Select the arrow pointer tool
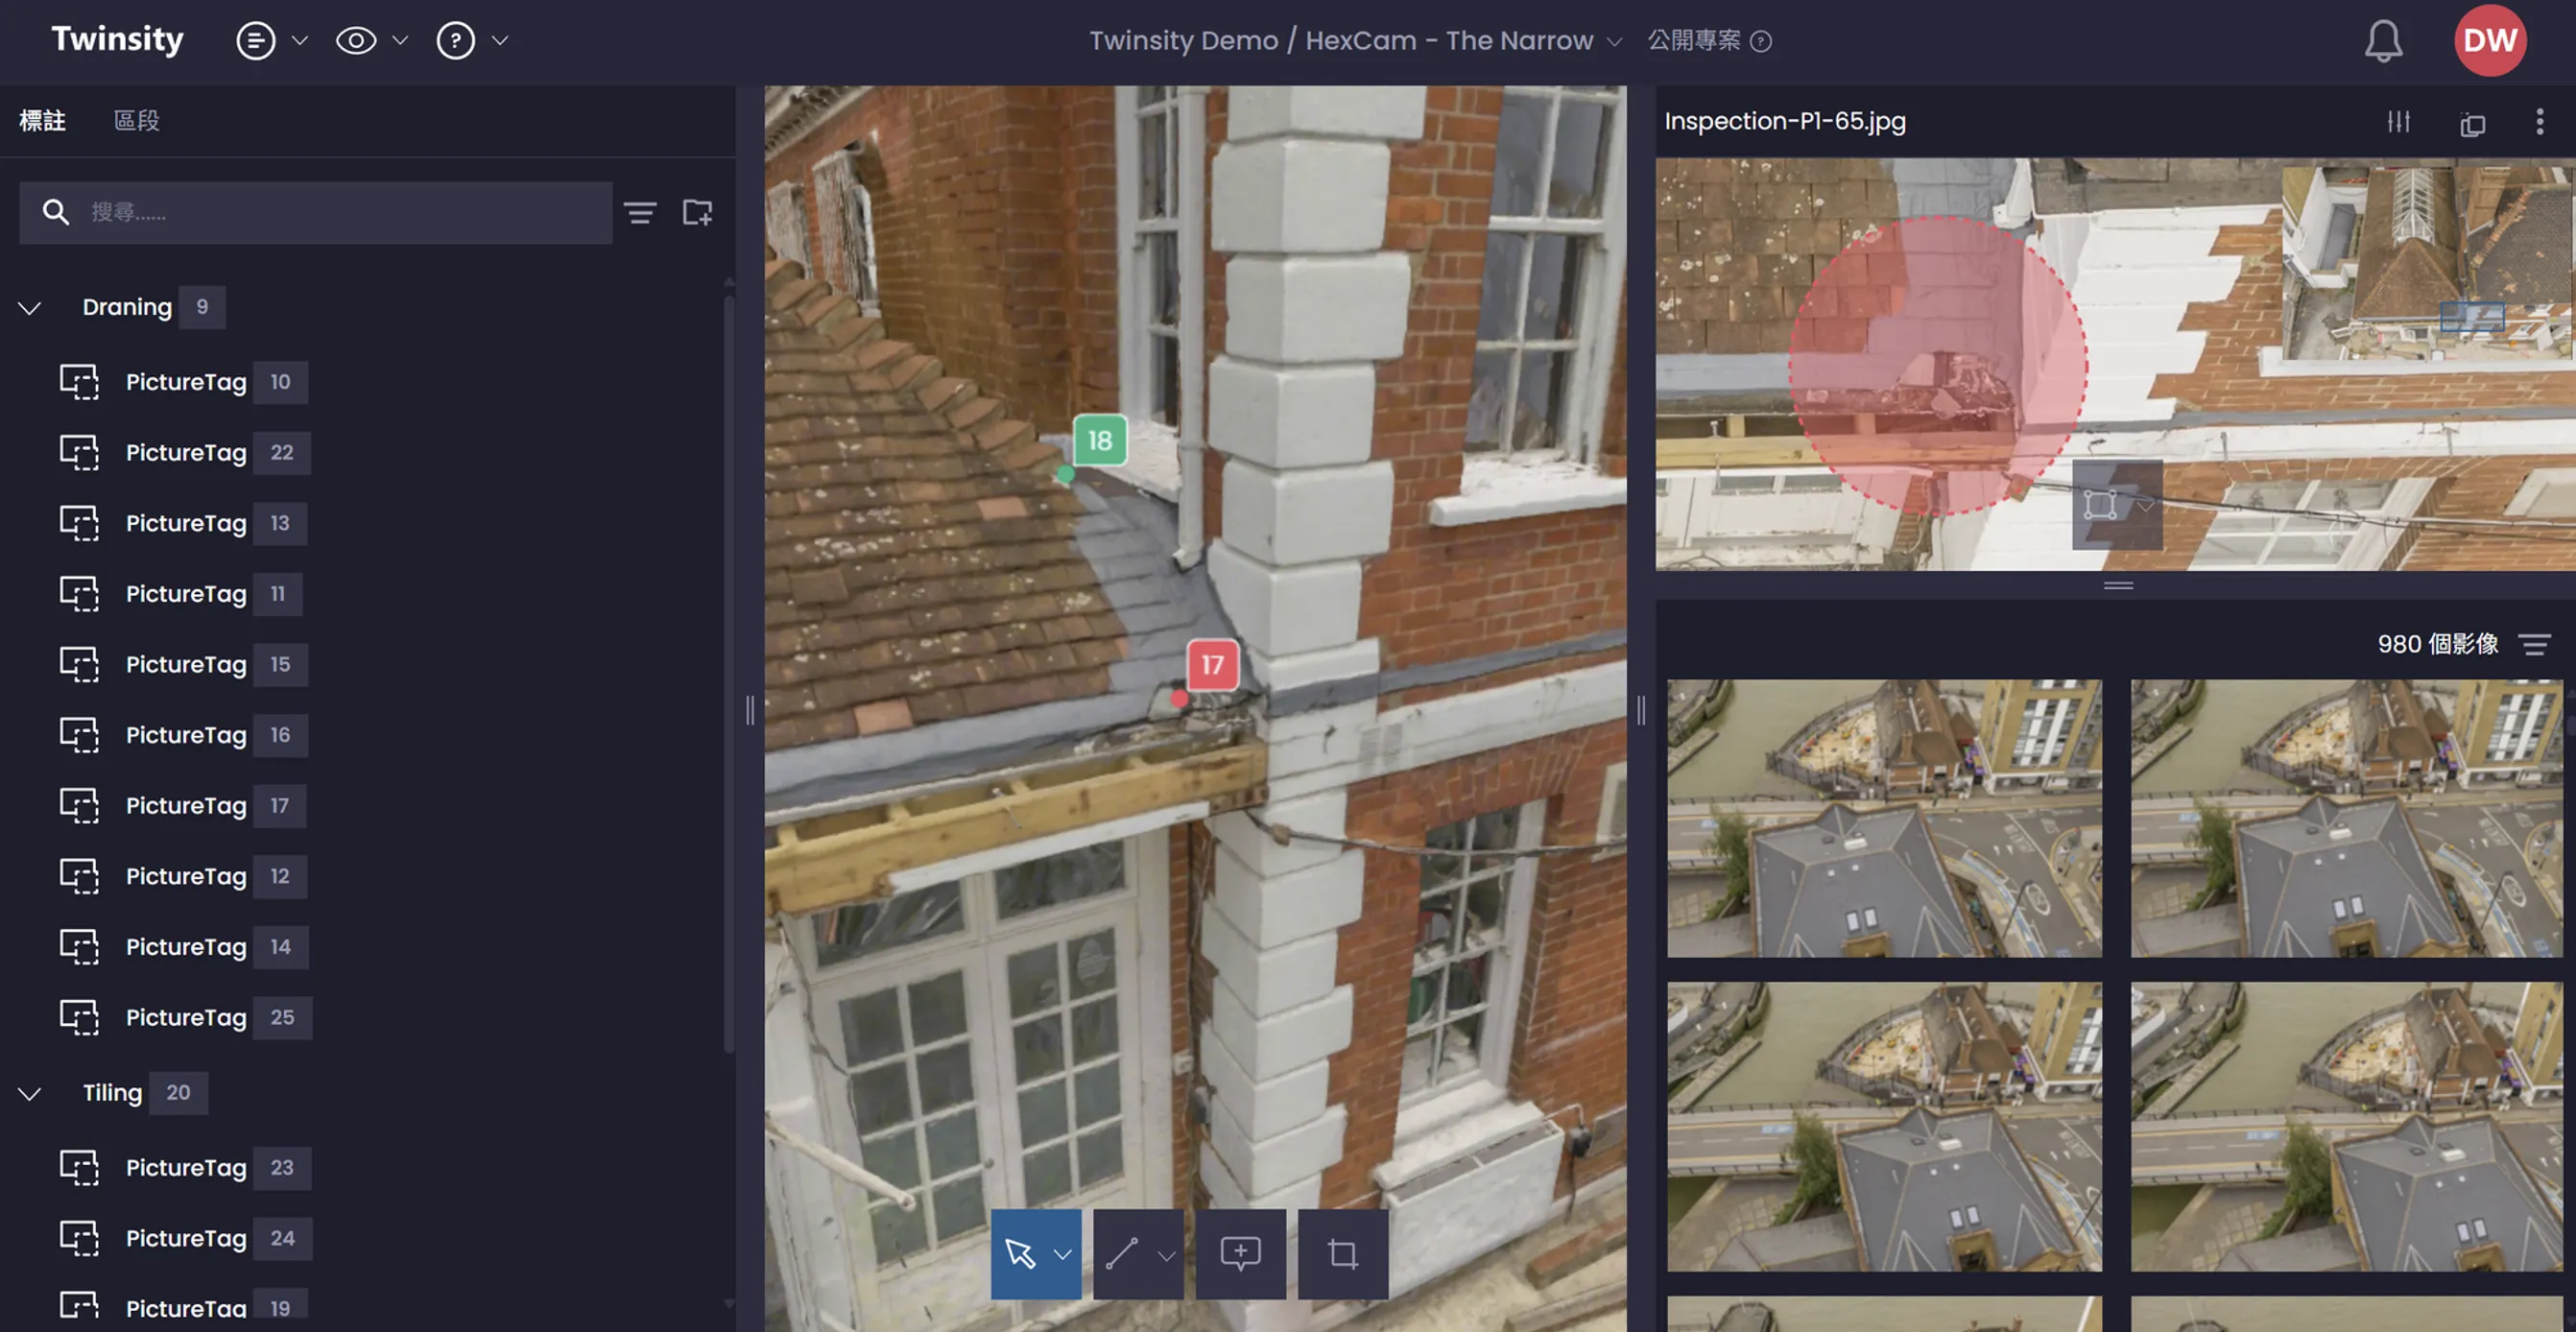 (x=1019, y=1253)
